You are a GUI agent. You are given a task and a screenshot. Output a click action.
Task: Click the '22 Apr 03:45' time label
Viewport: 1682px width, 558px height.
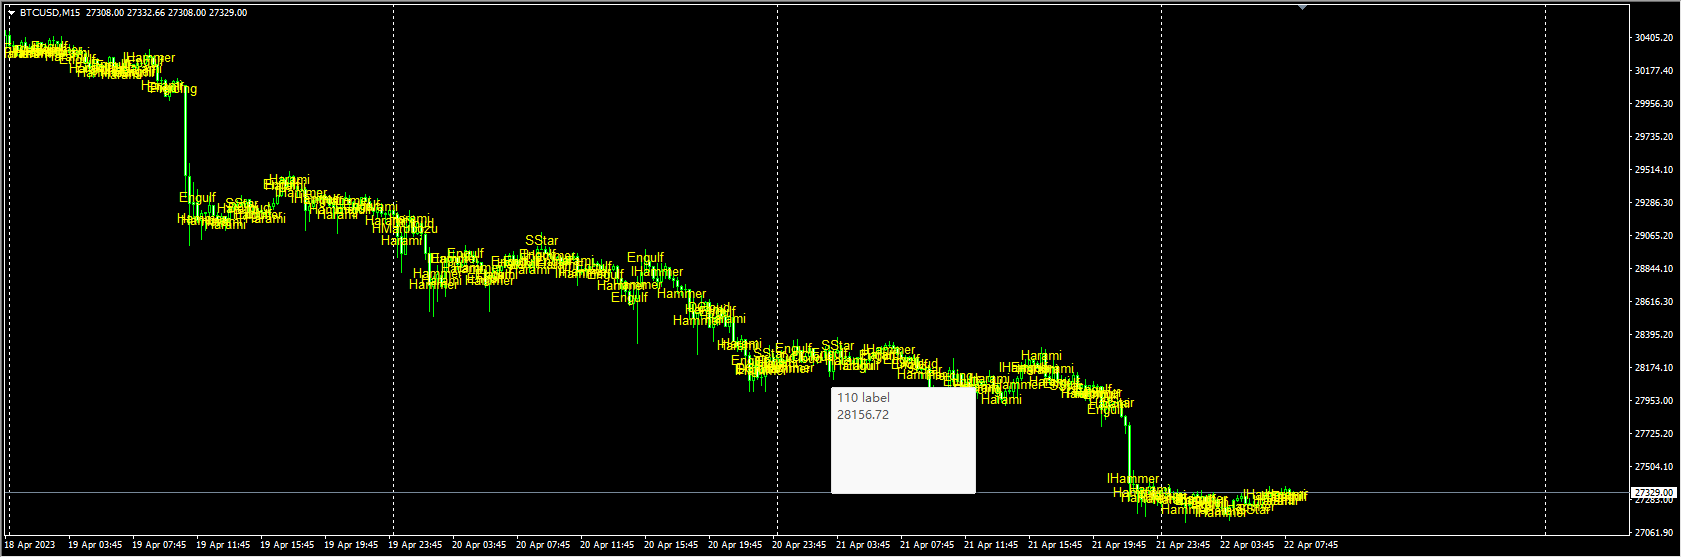click(1247, 545)
